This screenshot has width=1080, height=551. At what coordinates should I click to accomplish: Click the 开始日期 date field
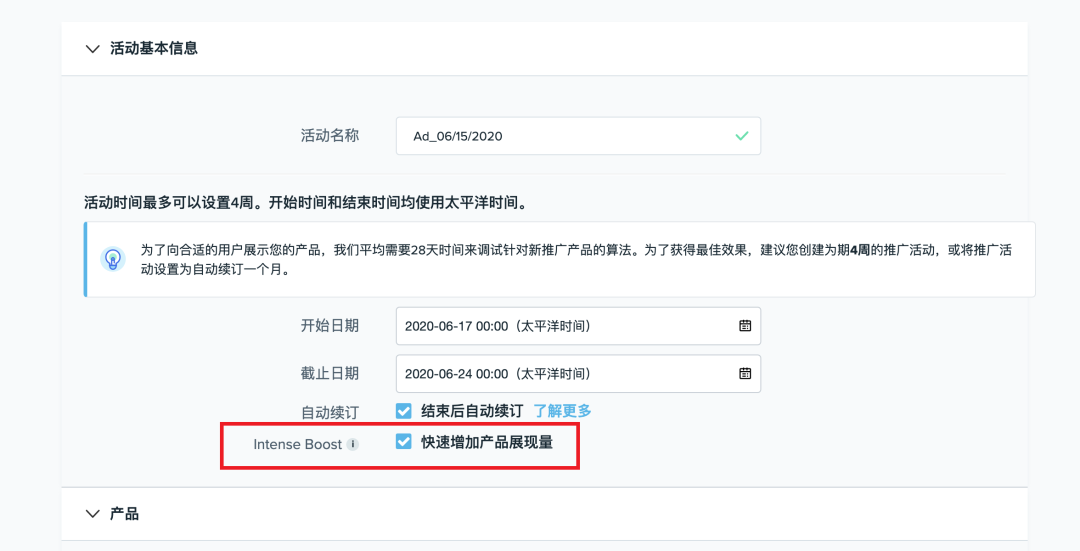tap(578, 326)
